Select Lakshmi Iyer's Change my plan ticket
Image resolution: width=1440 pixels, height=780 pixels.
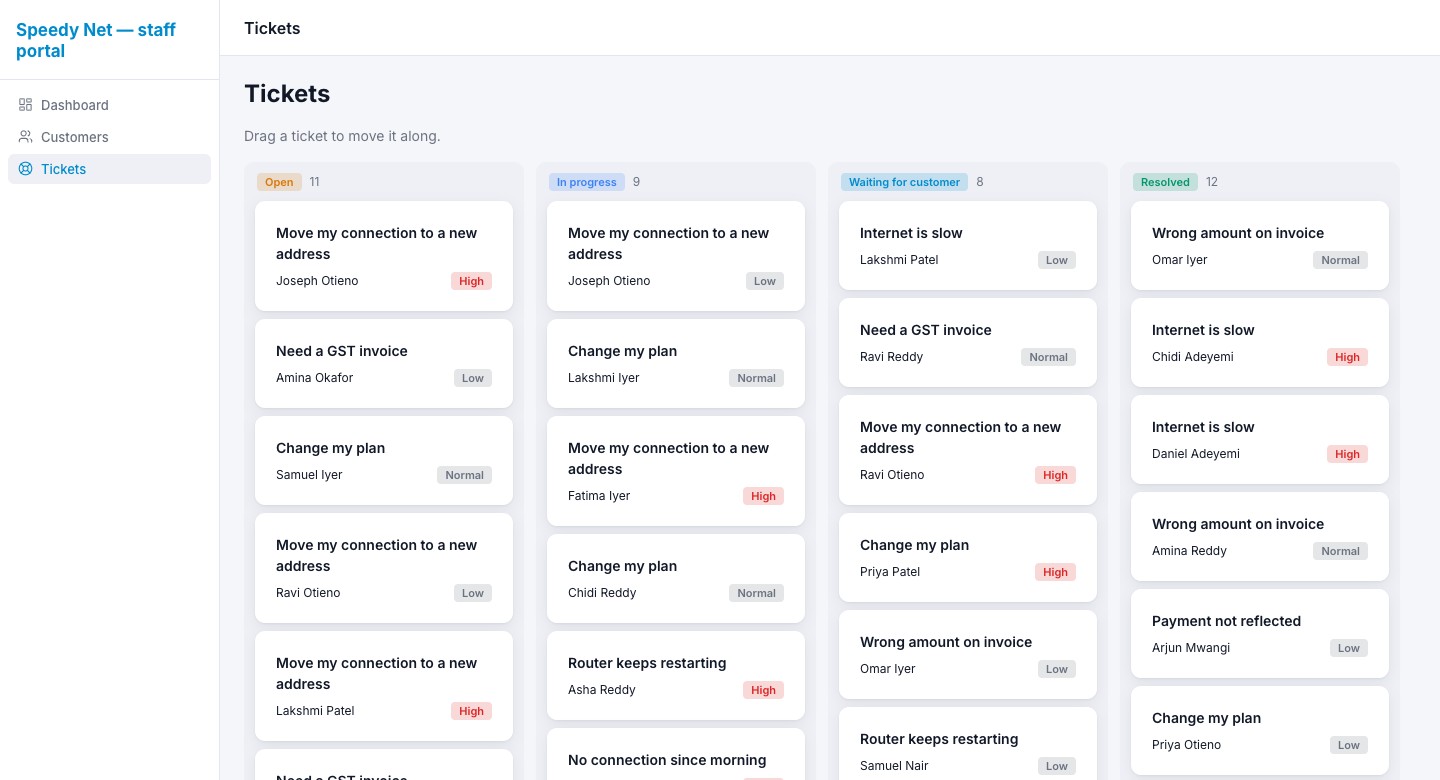coord(676,363)
